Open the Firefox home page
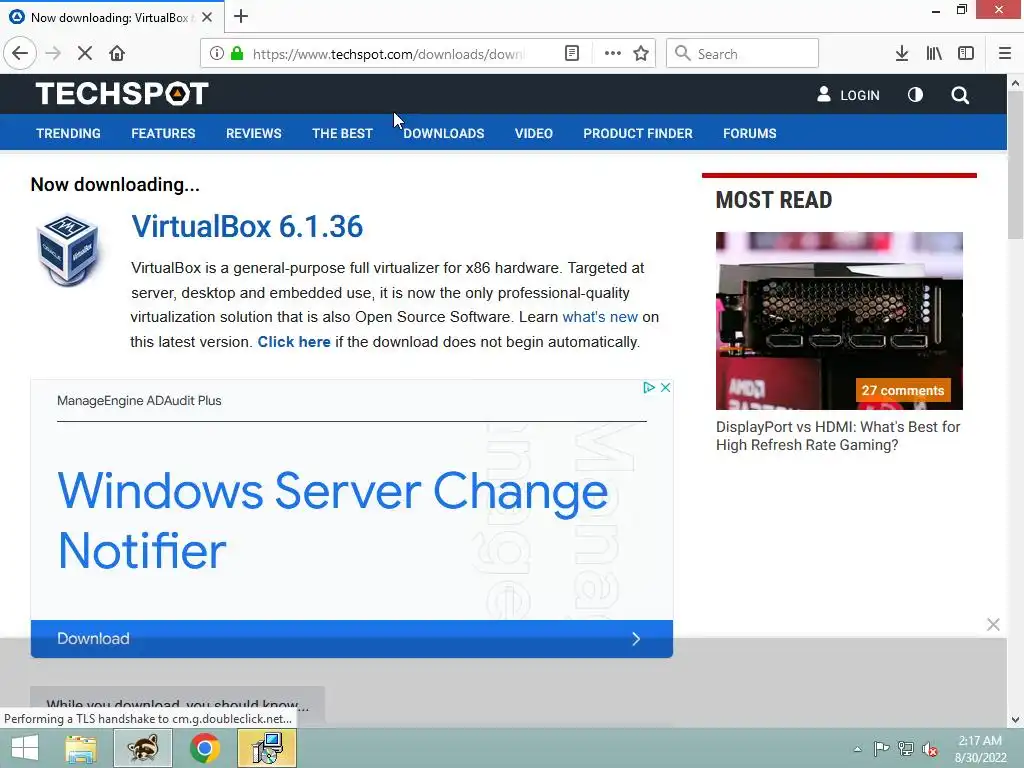The image size is (1024, 768). (117, 54)
